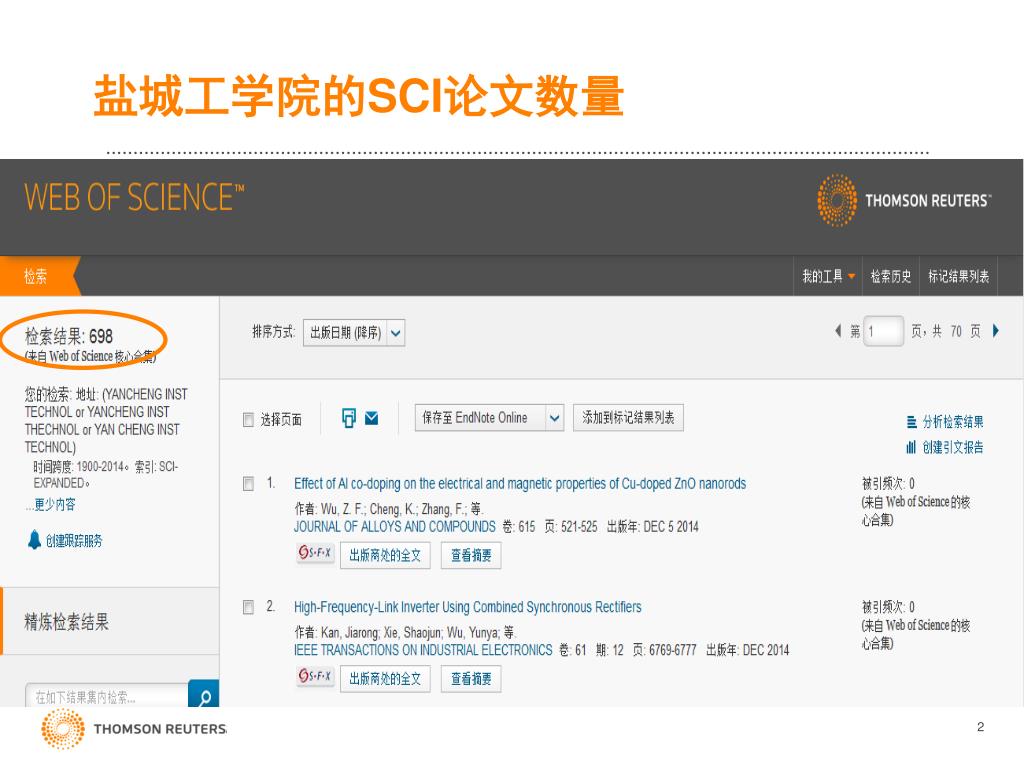Click the 分析检索结果 link

click(x=953, y=422)
